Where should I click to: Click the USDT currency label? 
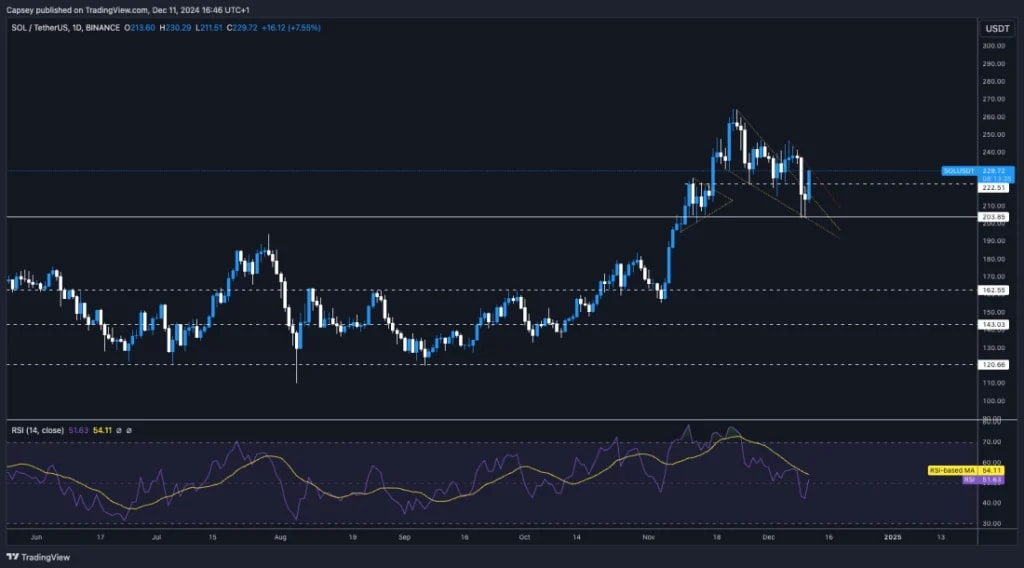pos(997,28)
